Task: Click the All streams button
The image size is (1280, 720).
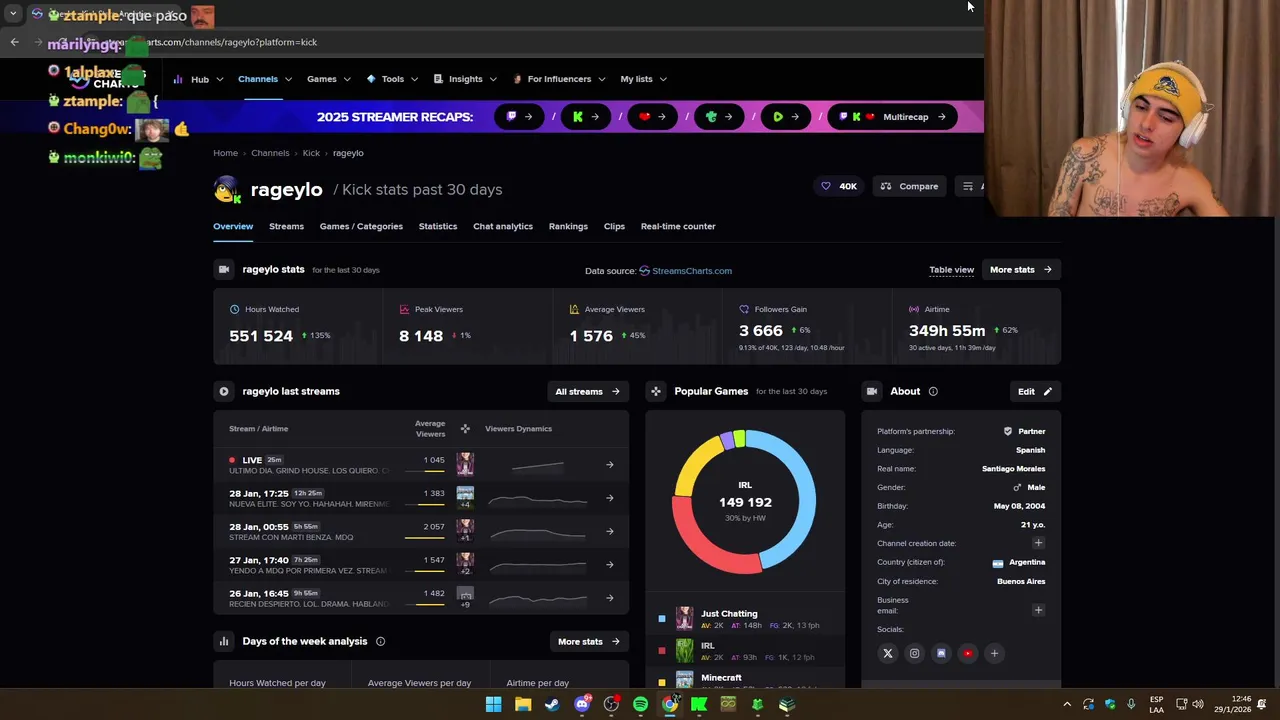Action: pyautogui.click(x=587, y=391)
